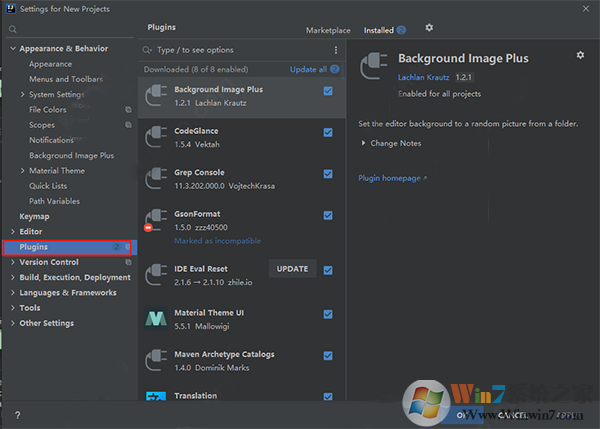Uncheck the Material Theme UI checkbox
The image size is (600, 429).
(x=328, y=314)
